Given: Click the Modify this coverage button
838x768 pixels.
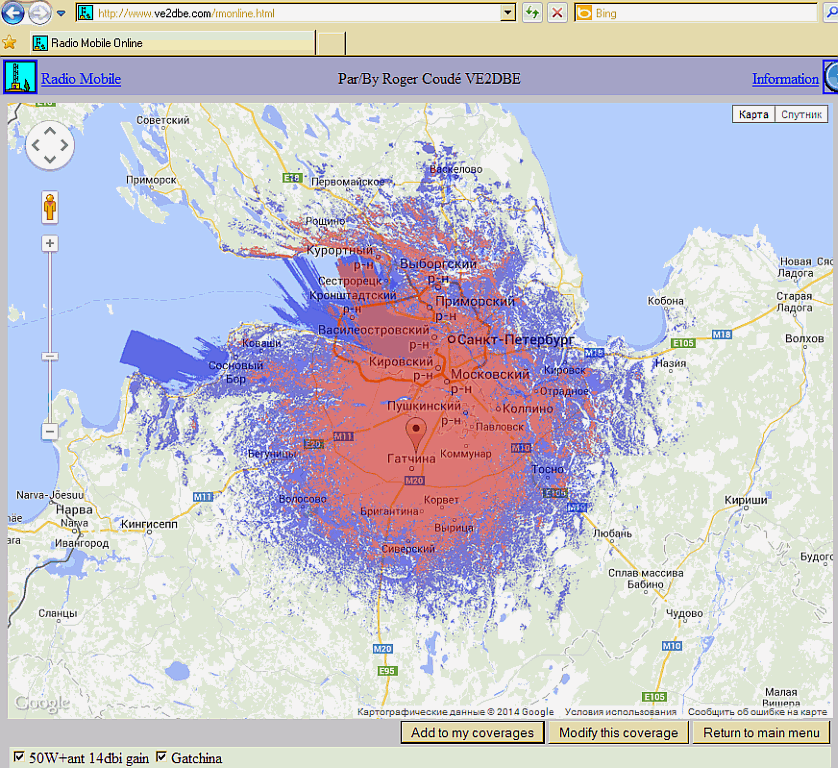Looking at the screenshot, I should pyautogui.click(x=618, y=733).
